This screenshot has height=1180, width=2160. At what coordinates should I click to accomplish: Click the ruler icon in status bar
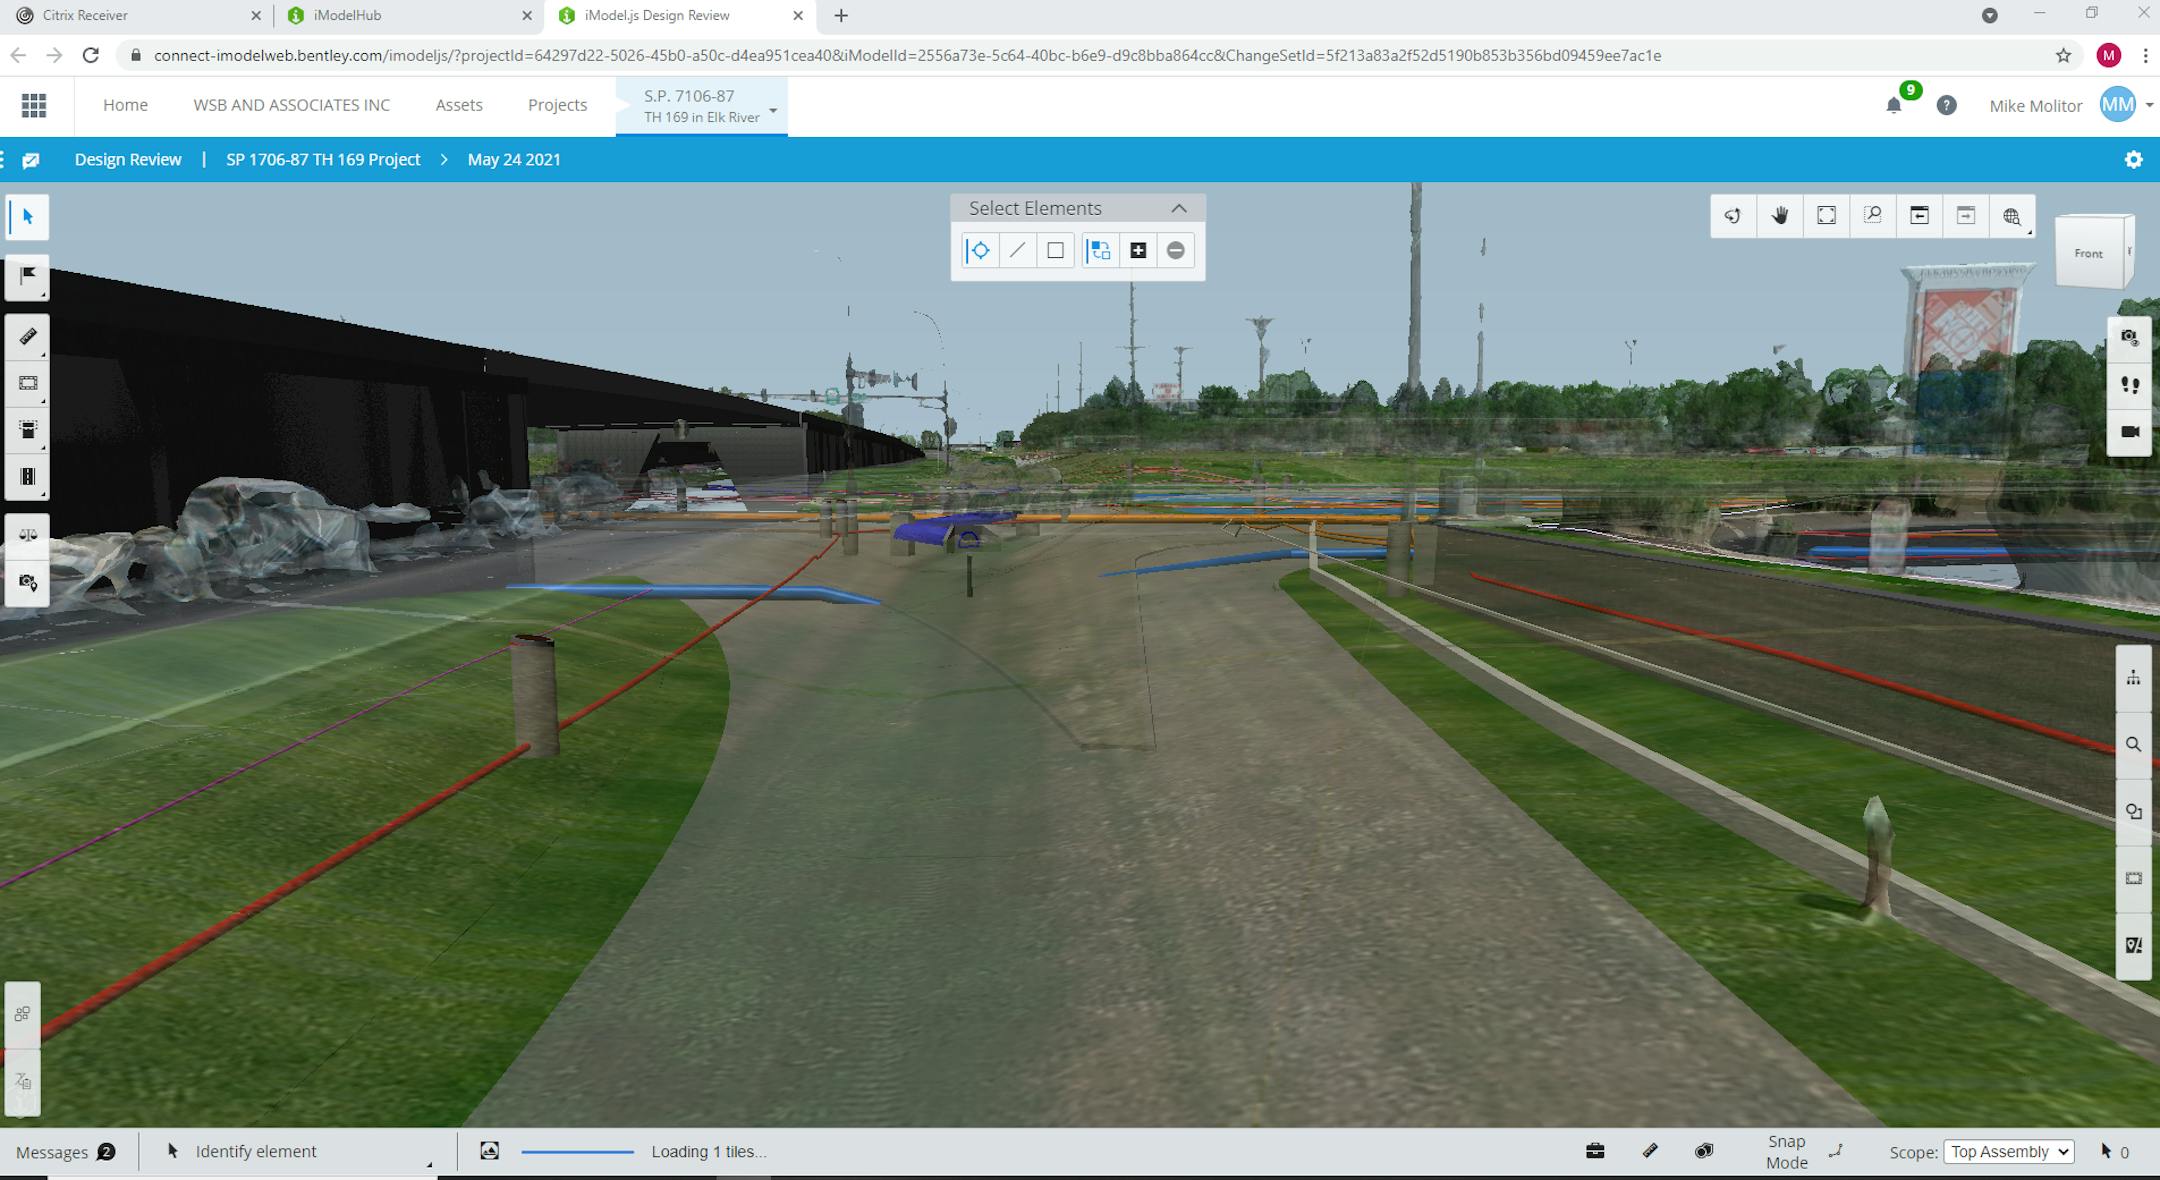click(1650, 1151)
